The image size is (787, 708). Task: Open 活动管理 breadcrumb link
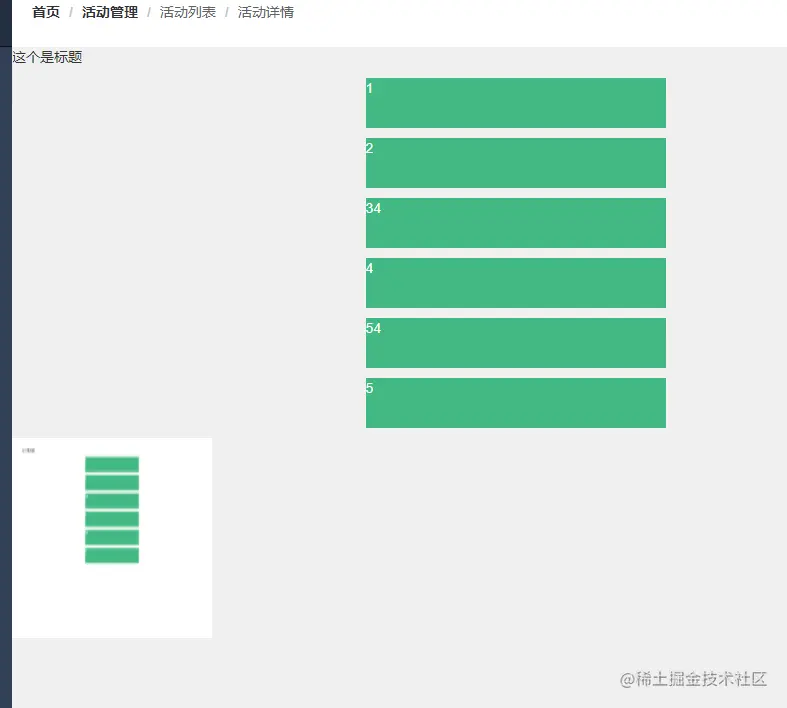110,12
